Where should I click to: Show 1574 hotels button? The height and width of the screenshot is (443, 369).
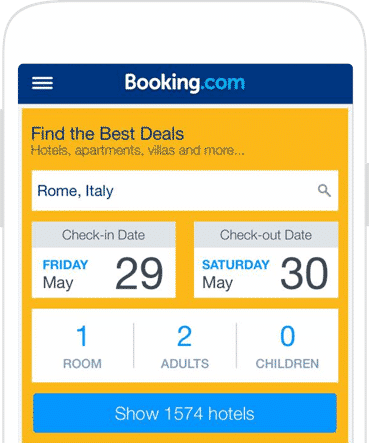tap(185, 413)
